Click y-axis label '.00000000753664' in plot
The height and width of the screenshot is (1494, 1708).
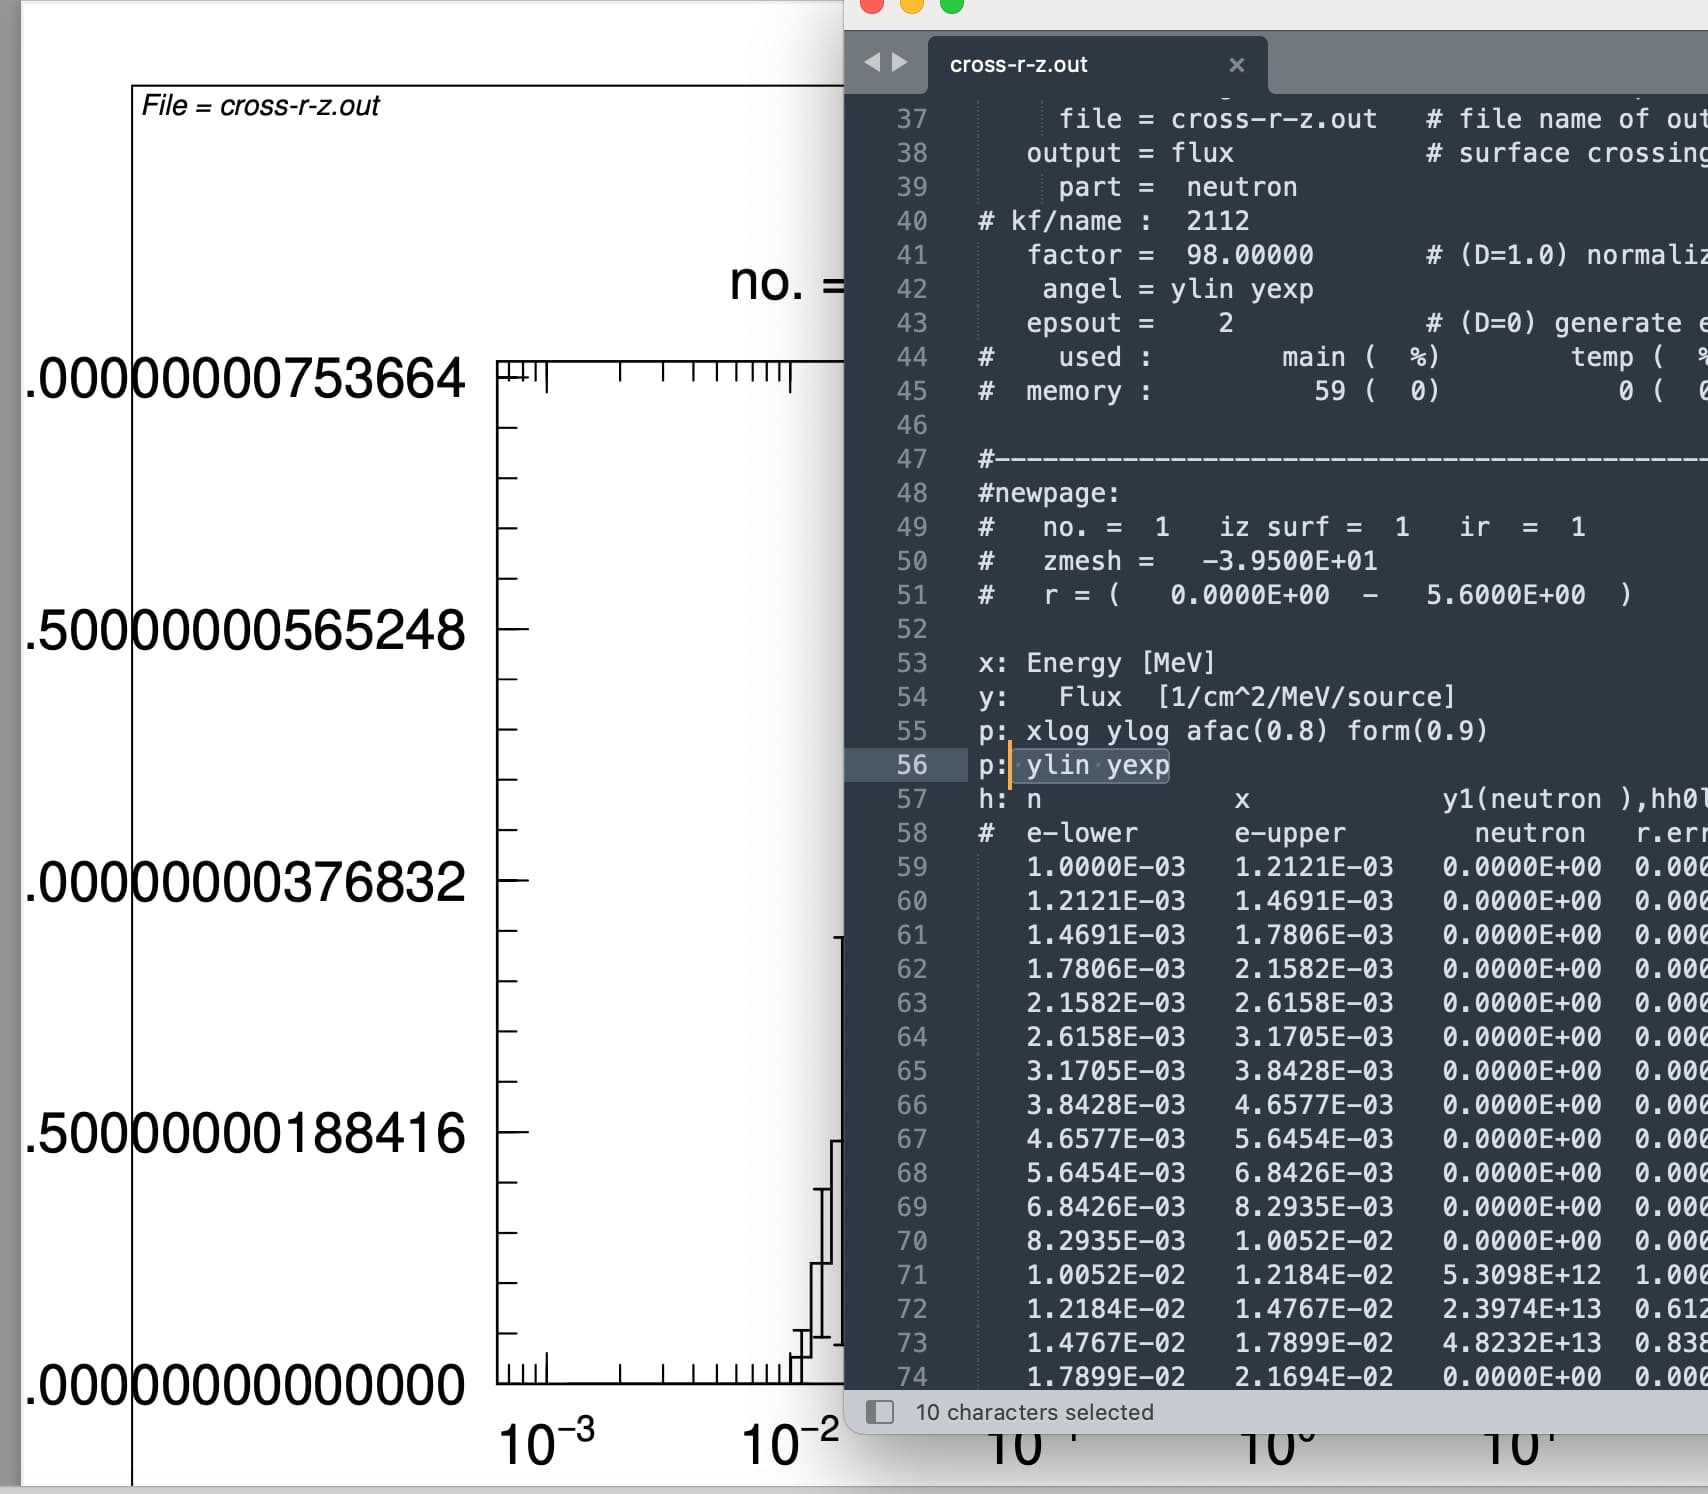(x=245, y=379)
